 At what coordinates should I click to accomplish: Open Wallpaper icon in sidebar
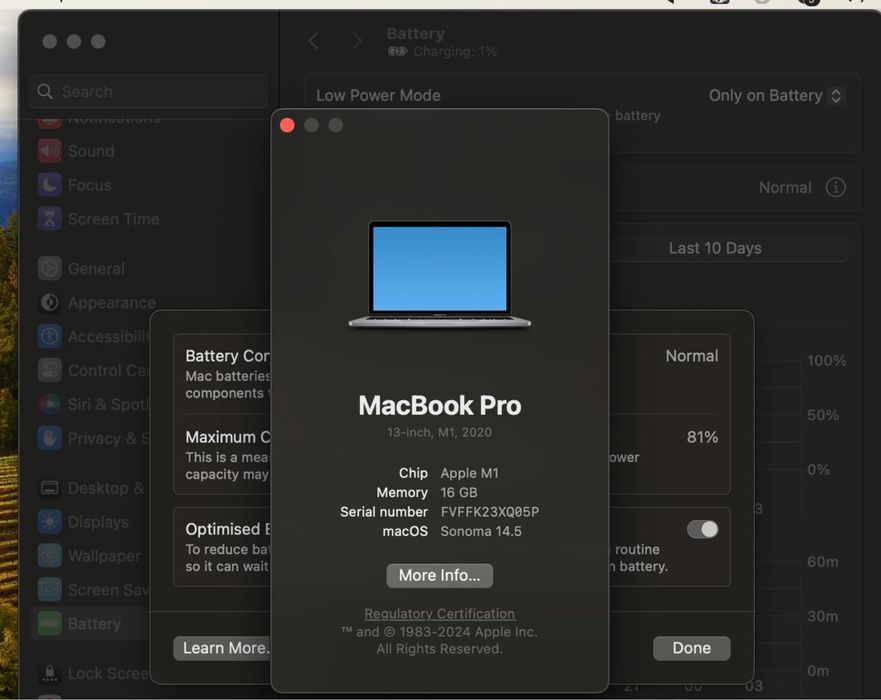point(49,556)
